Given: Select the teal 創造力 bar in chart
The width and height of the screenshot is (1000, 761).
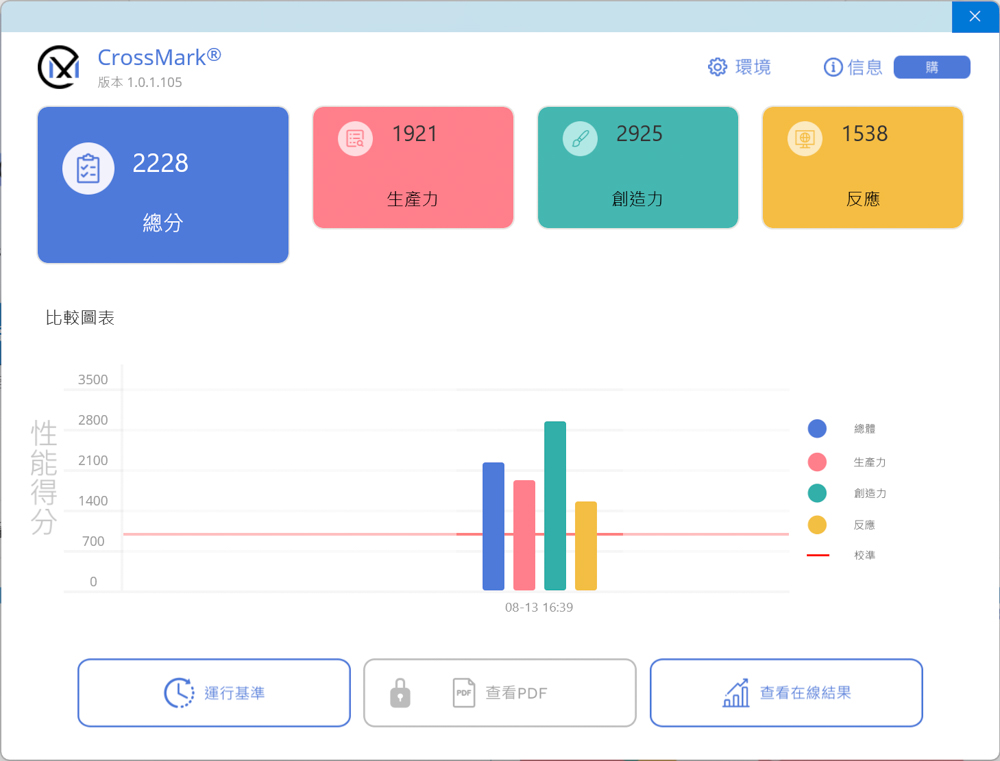Looking at the screenshot, I should point(555,506).
